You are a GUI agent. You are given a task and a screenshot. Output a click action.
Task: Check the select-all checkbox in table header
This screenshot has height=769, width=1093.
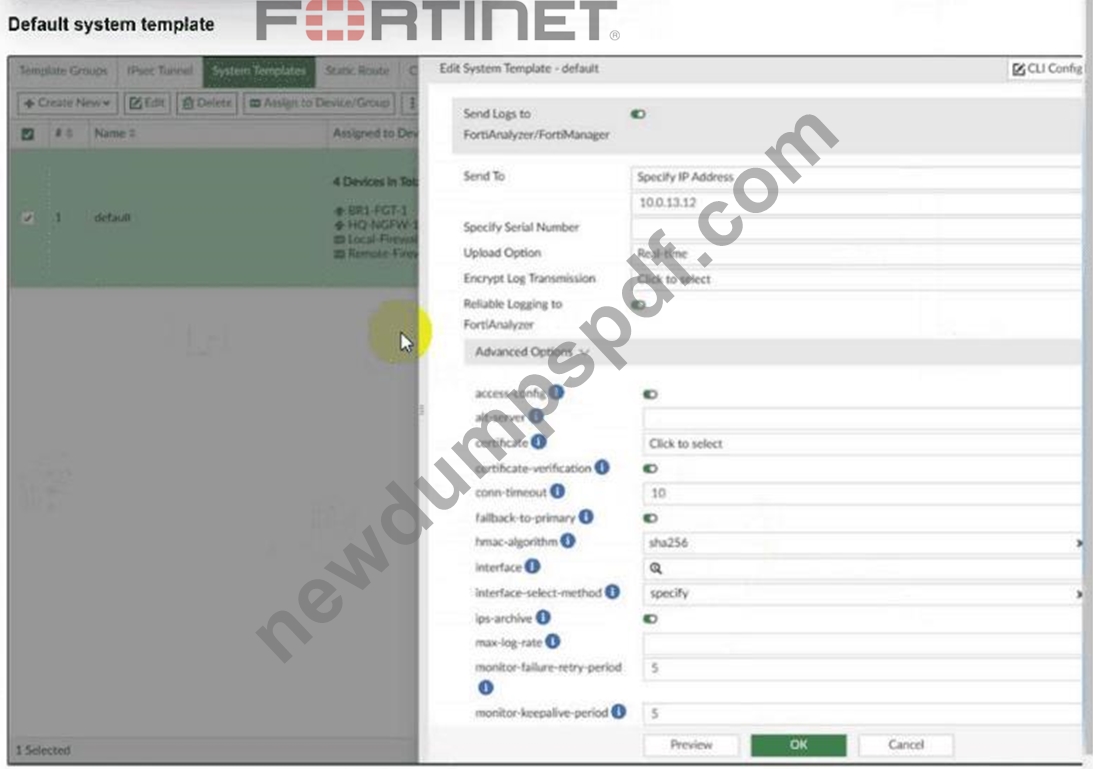(28, 134)
